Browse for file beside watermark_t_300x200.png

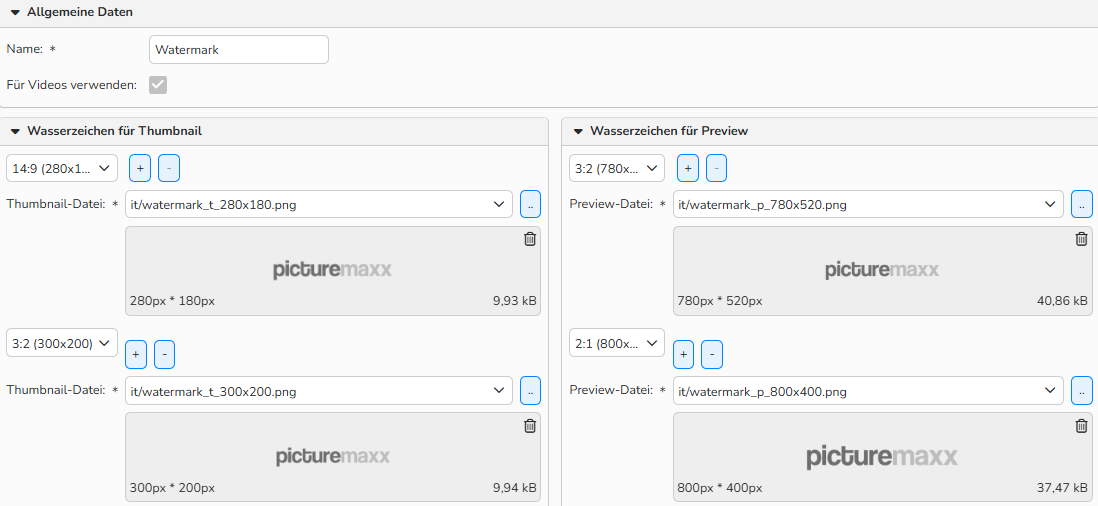(530, 391)
